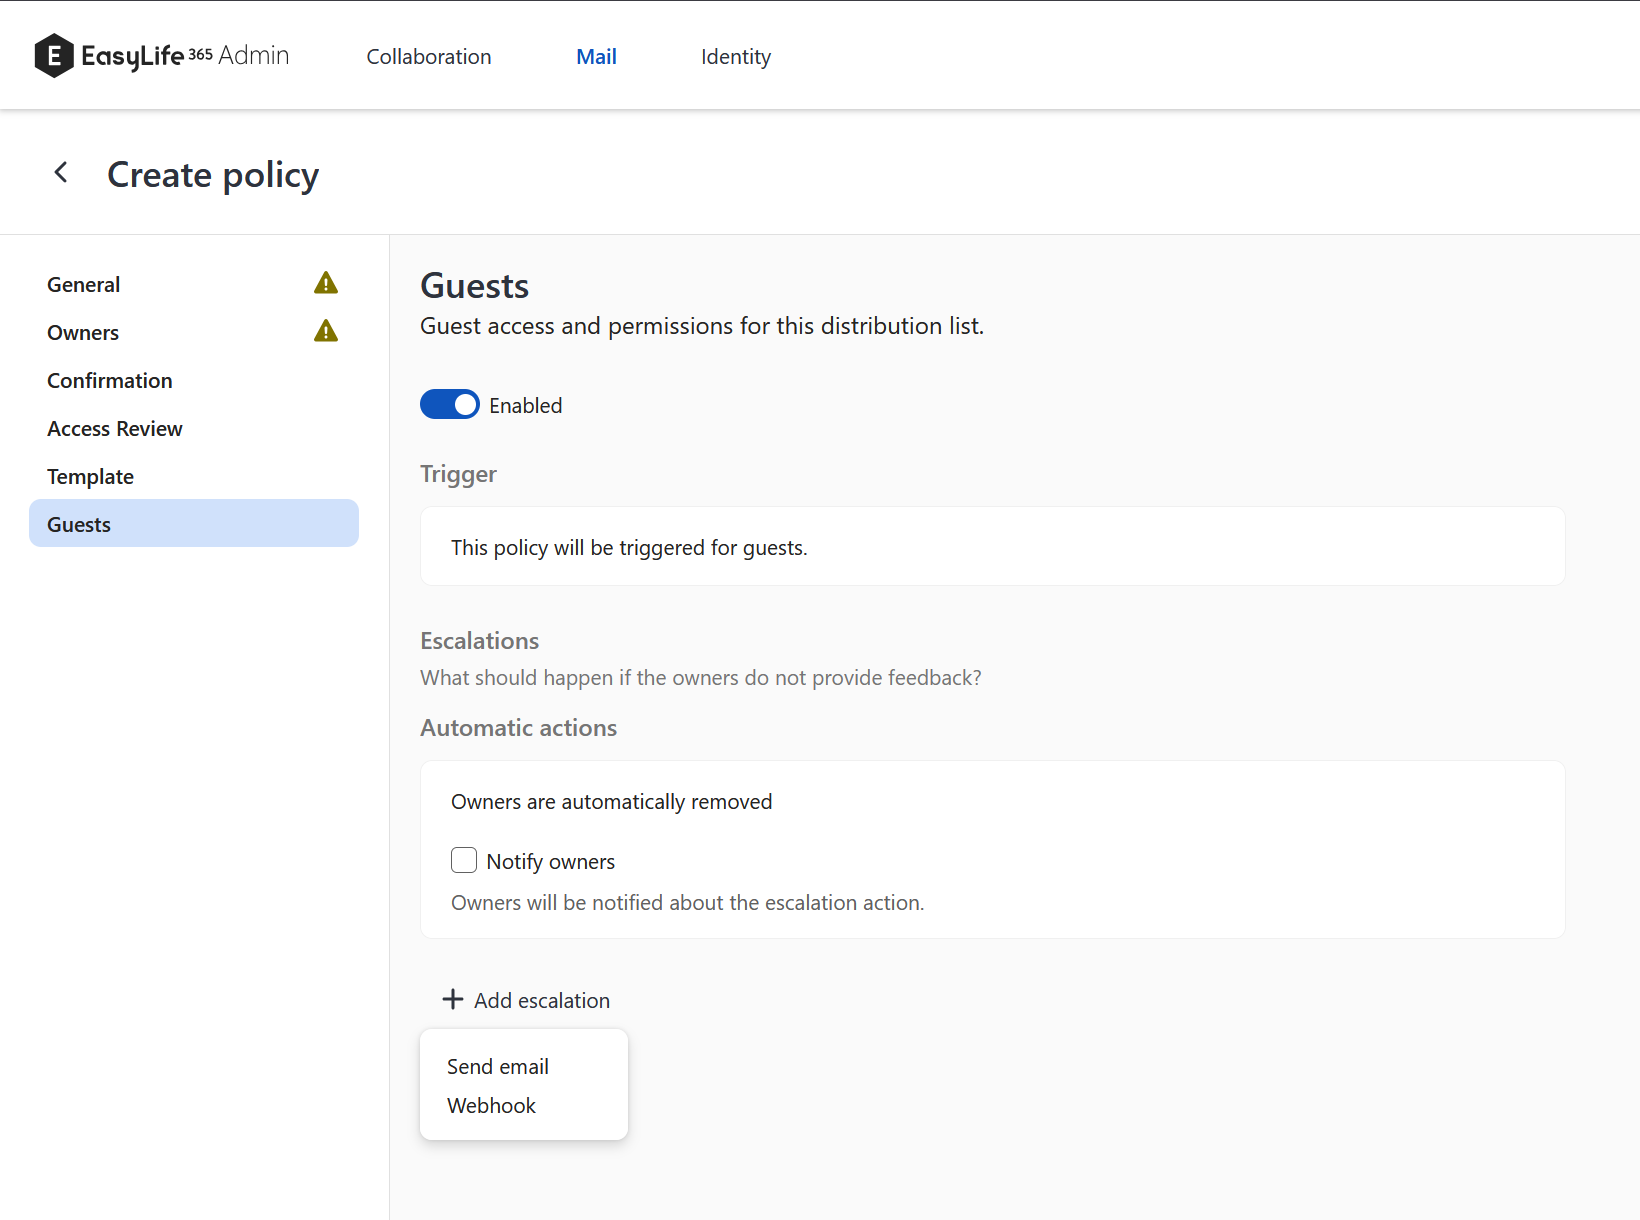Click the back arrow beside Create policy
The image size is (1640, 1220).
[61, 172]
